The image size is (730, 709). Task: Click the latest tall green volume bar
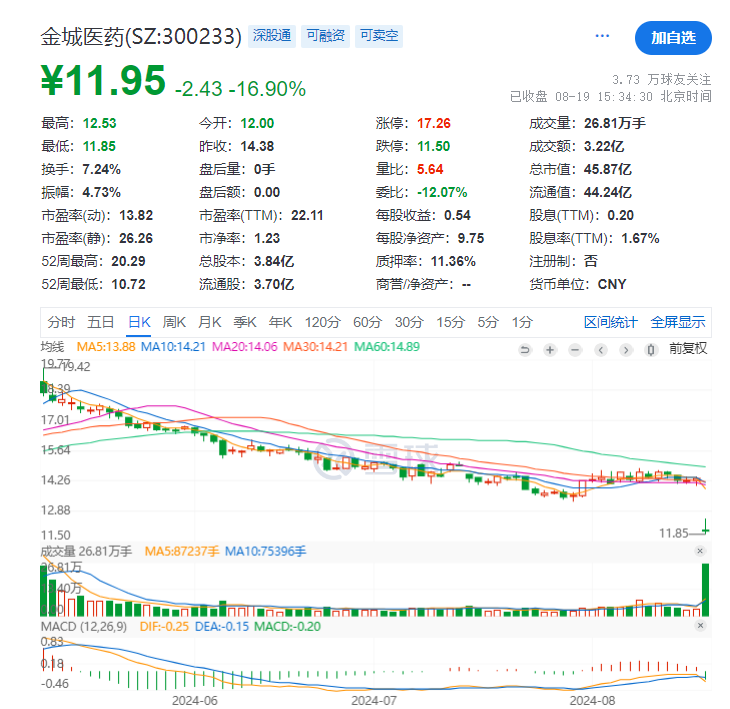(706, 590)
